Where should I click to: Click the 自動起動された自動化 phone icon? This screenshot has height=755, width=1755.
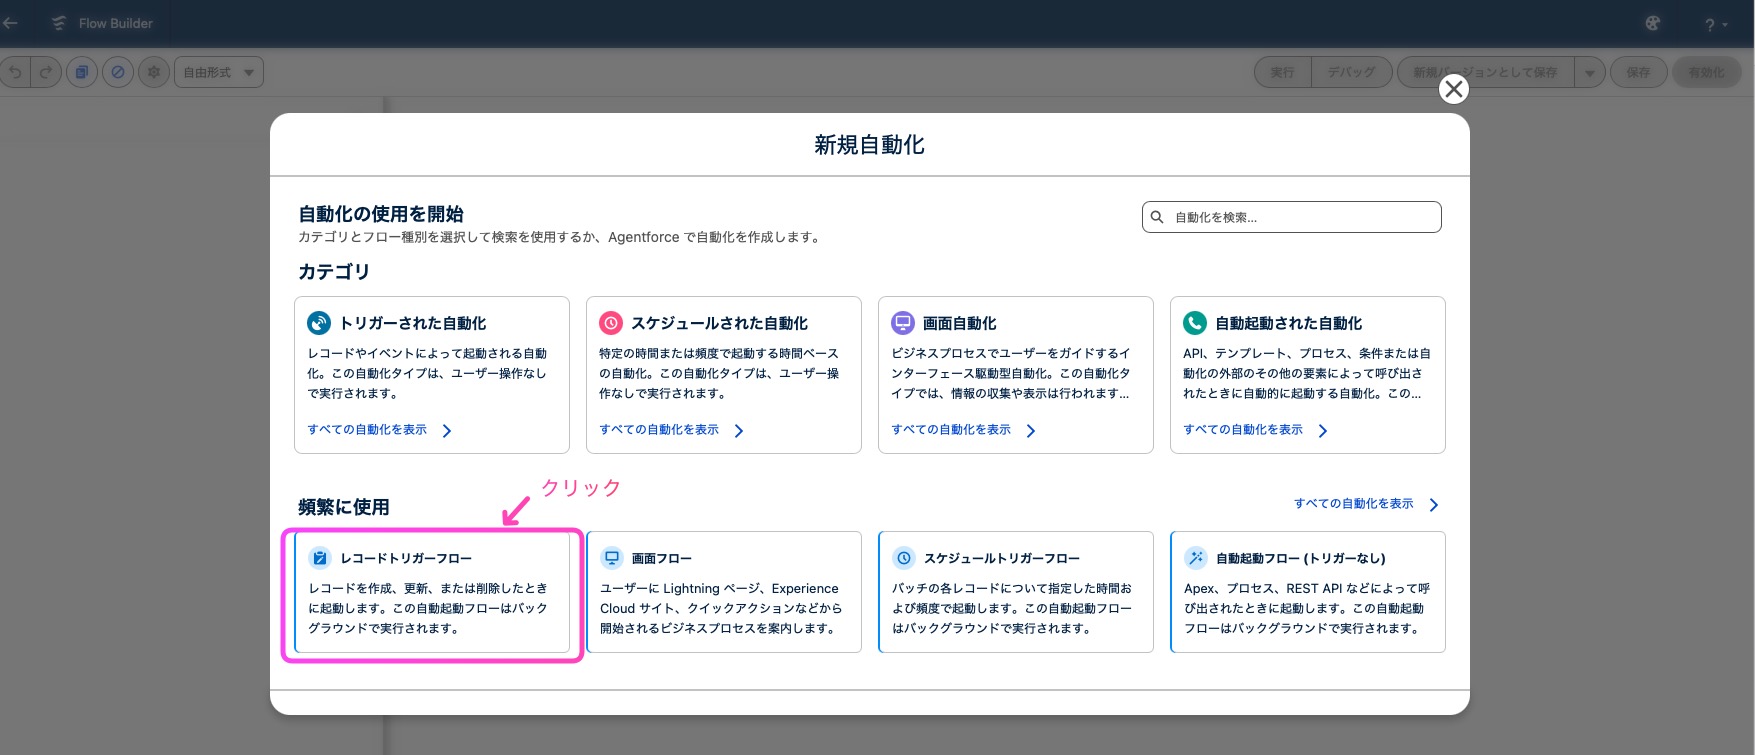[1195, 323]
